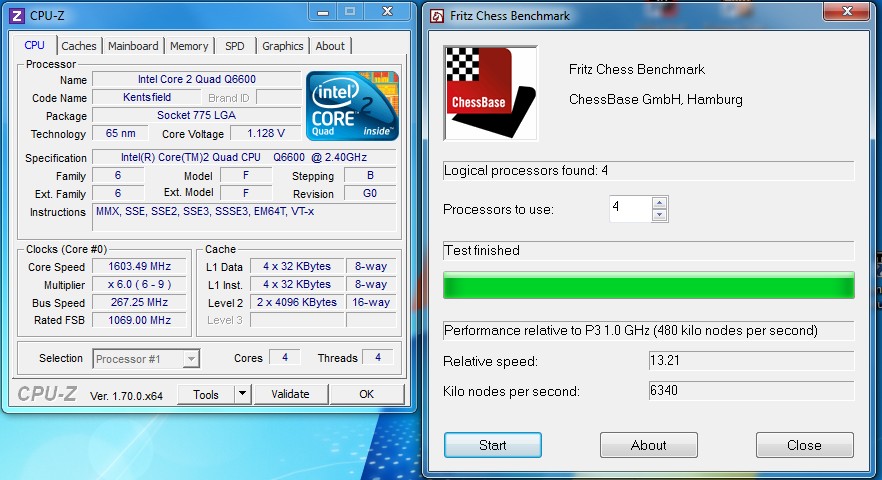Open the About tab in CPU-Z
Screen dimensions: 882x480
point(330,46)
